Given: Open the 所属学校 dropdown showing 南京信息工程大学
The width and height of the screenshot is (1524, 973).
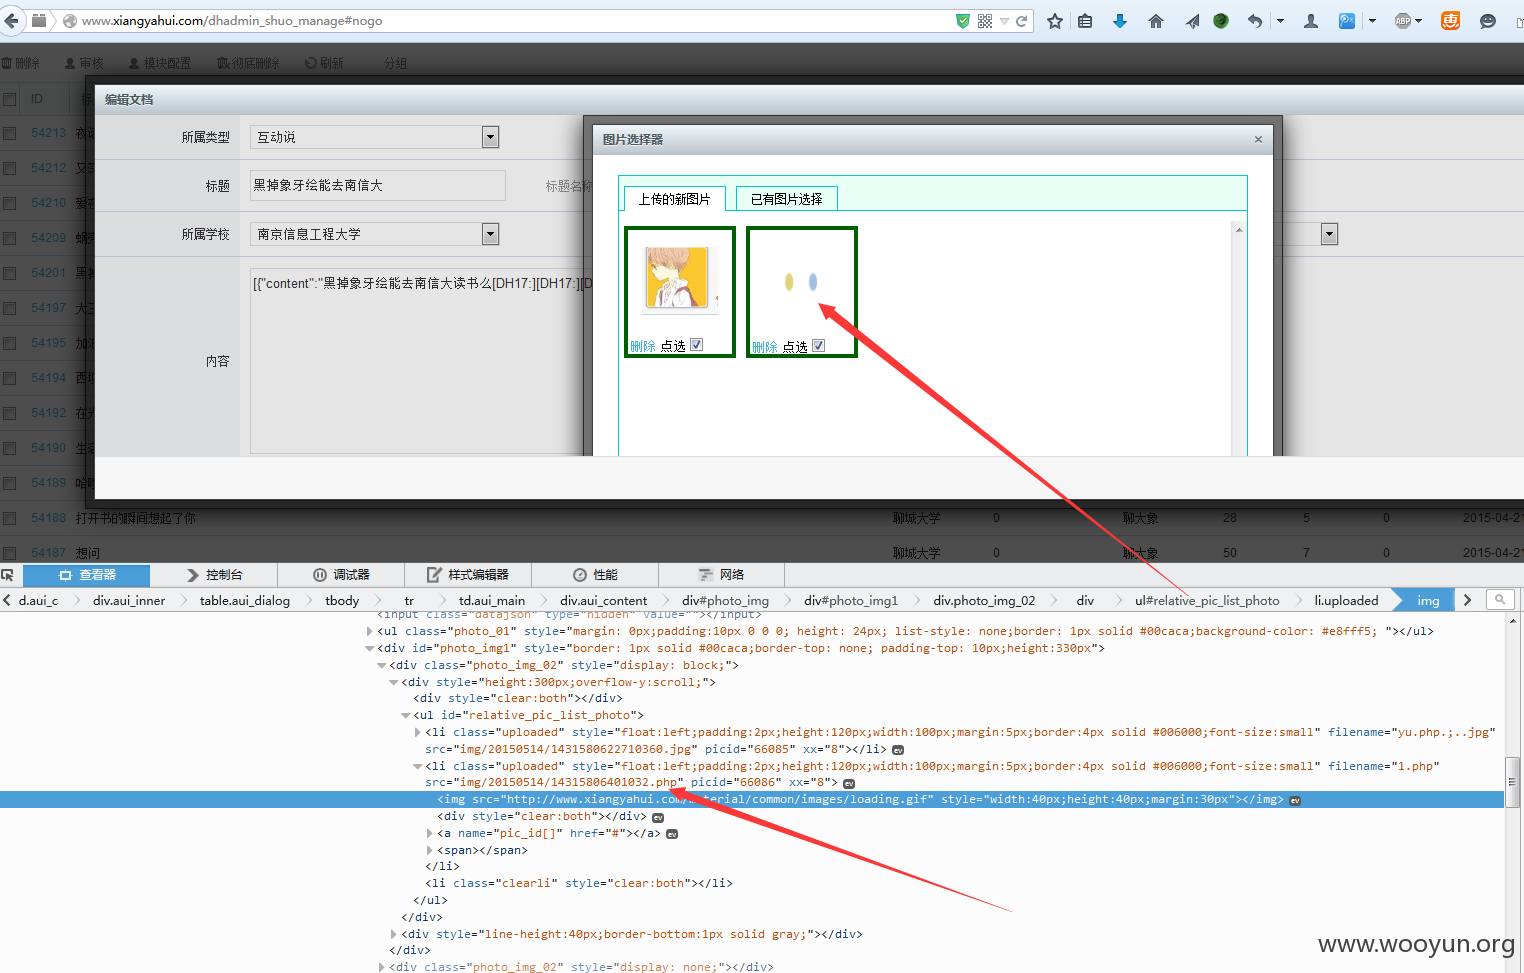Looking at the screenshot, I should click(374, 234).
